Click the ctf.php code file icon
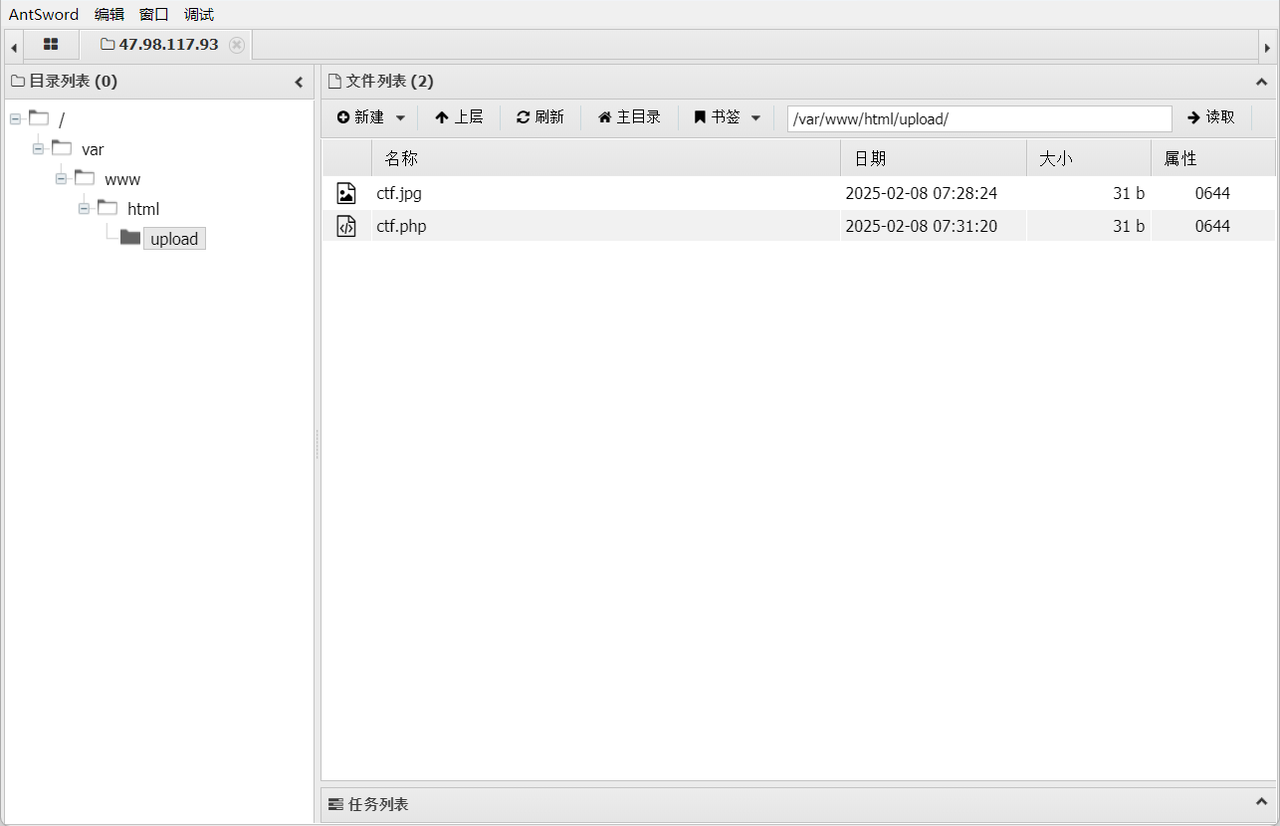 [346, 226]
